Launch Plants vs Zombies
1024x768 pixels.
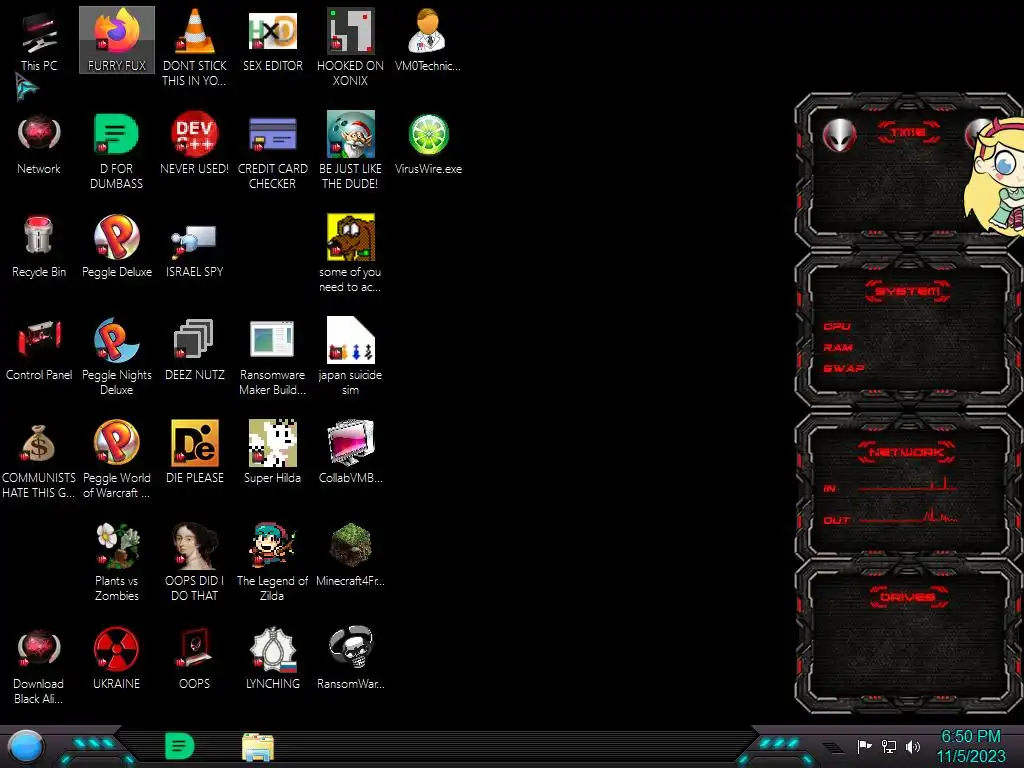pyautogui.click(x=117, y=562)
